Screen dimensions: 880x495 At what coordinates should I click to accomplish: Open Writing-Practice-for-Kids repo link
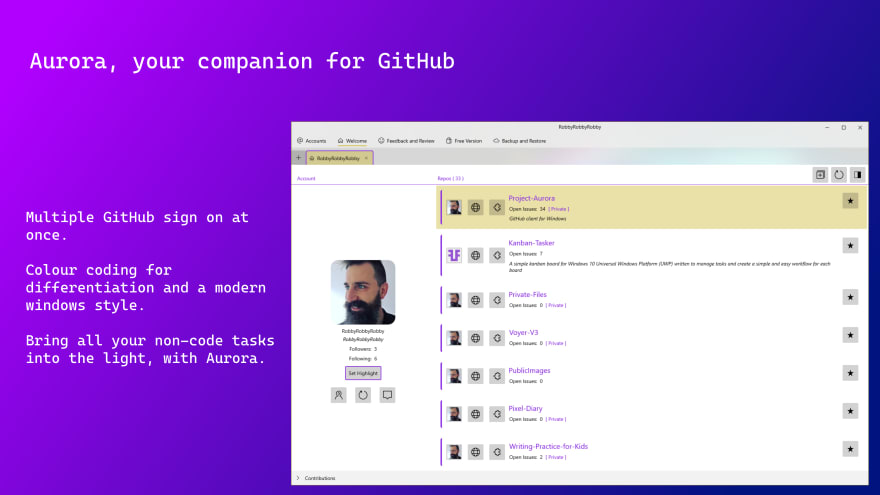(x=548, y=447)
